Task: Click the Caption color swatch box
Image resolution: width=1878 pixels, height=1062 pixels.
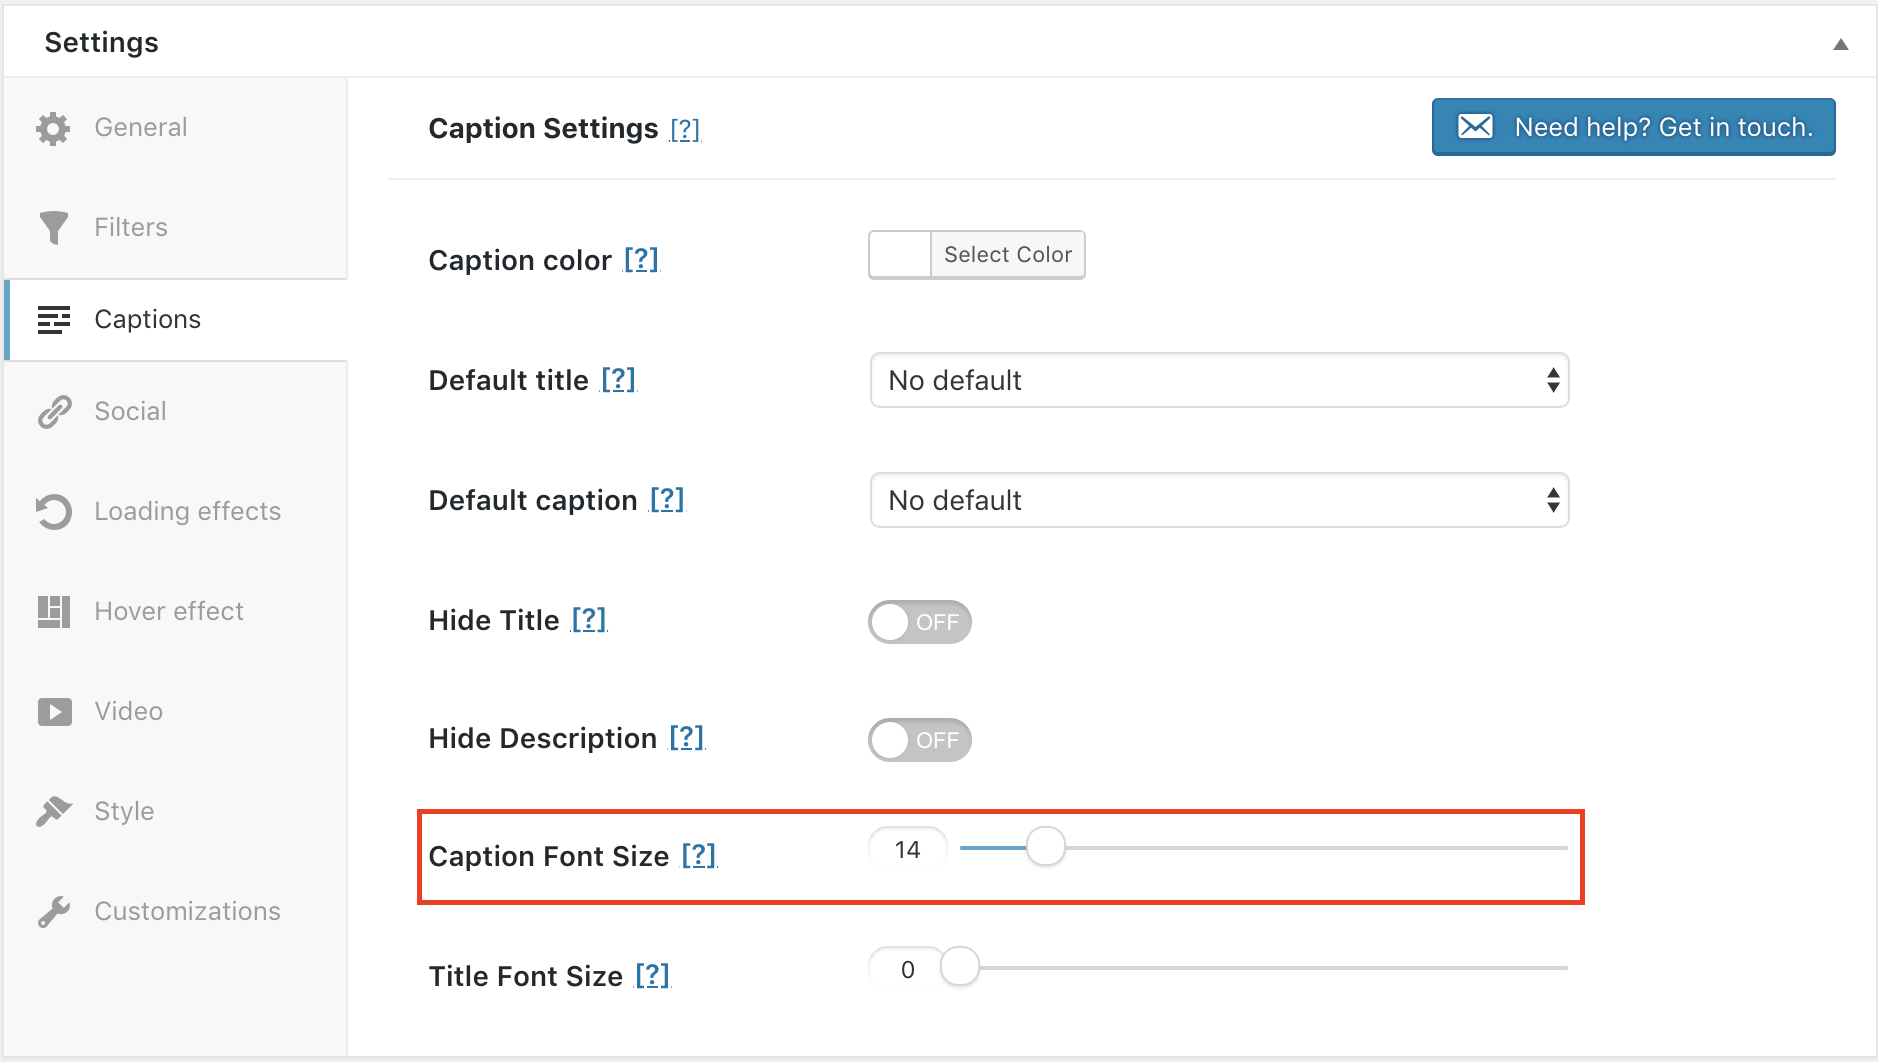Action: (900, 255)
